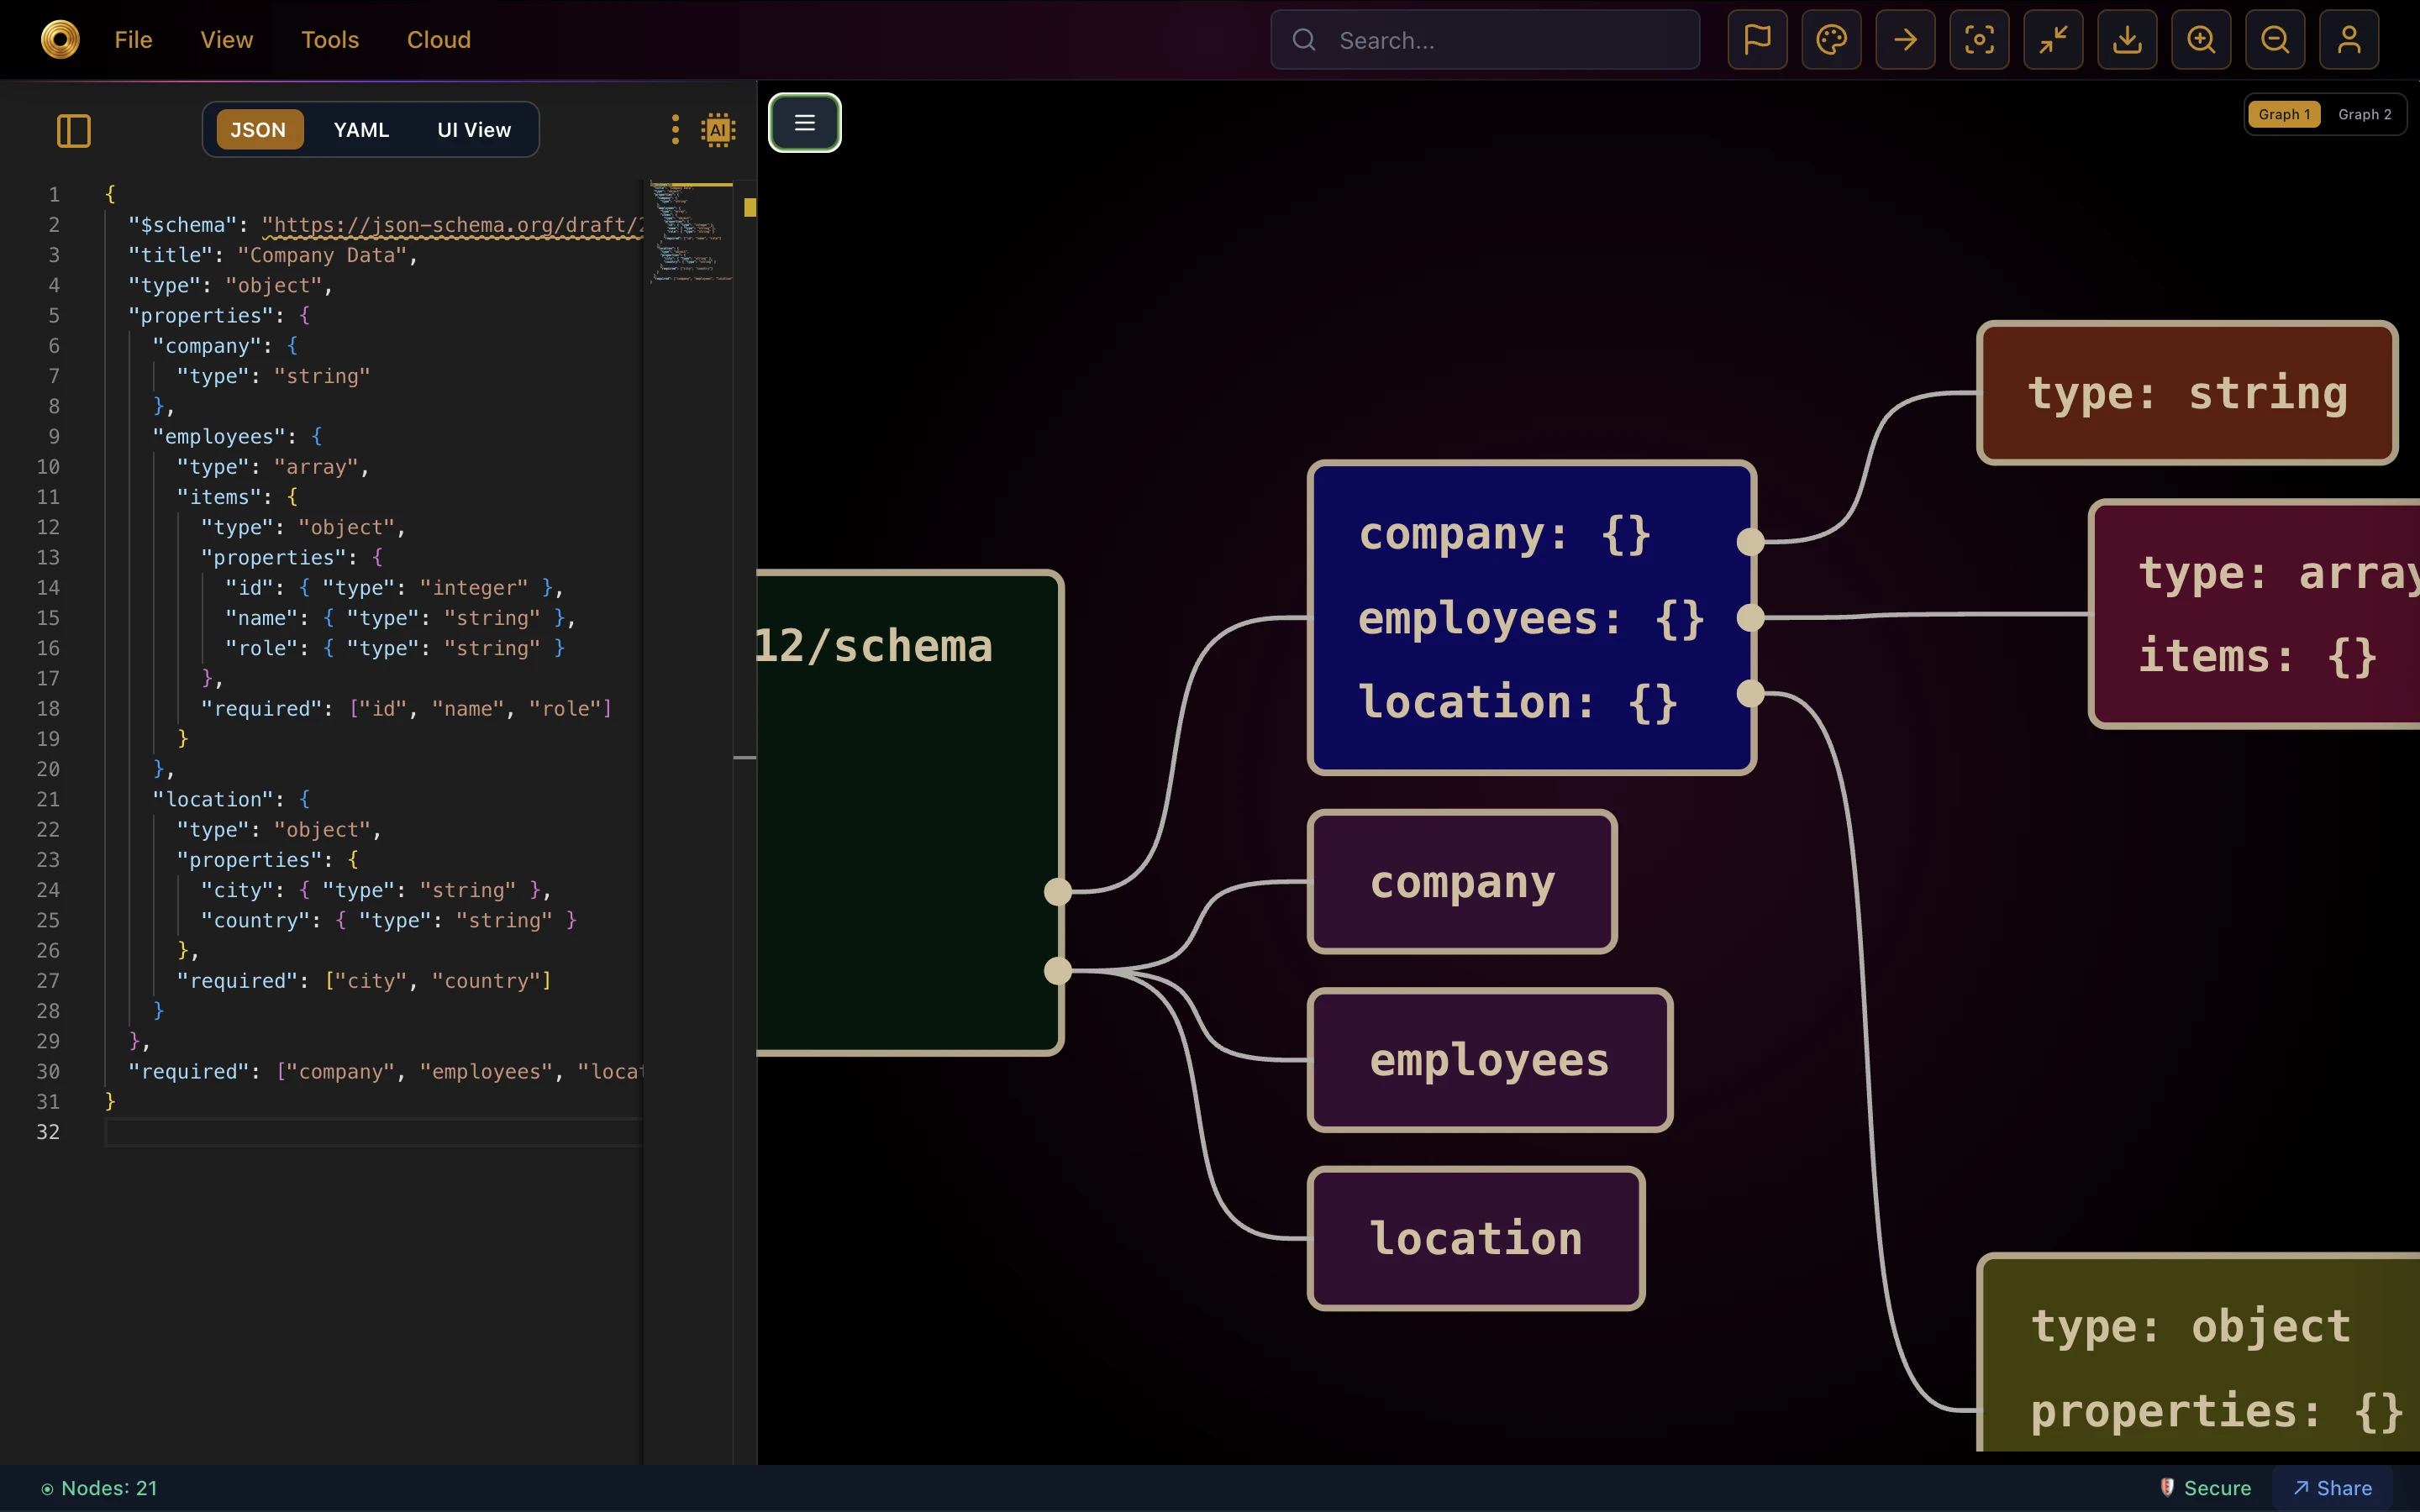Select Graph 1 toggle
2420x1512 pixels.
click(2284, 114)
